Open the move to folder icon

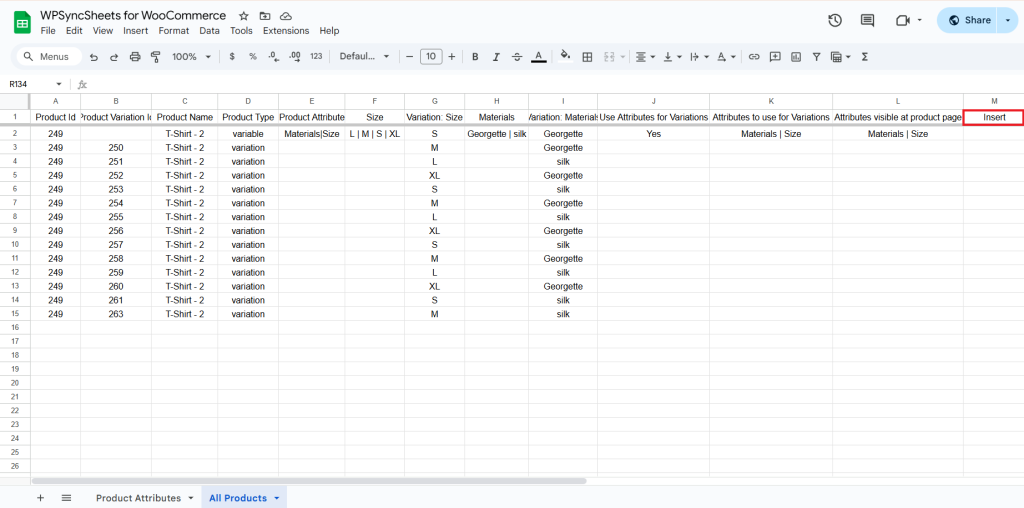[x=264, y=16]
